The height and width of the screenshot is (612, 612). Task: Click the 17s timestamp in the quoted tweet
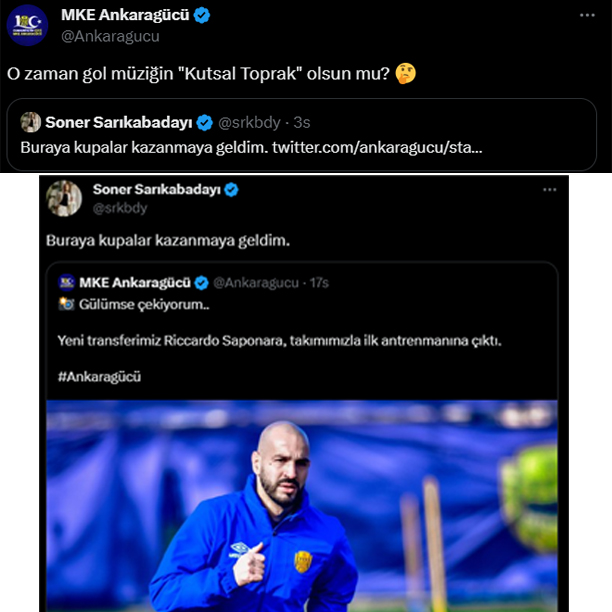(319, 283)
